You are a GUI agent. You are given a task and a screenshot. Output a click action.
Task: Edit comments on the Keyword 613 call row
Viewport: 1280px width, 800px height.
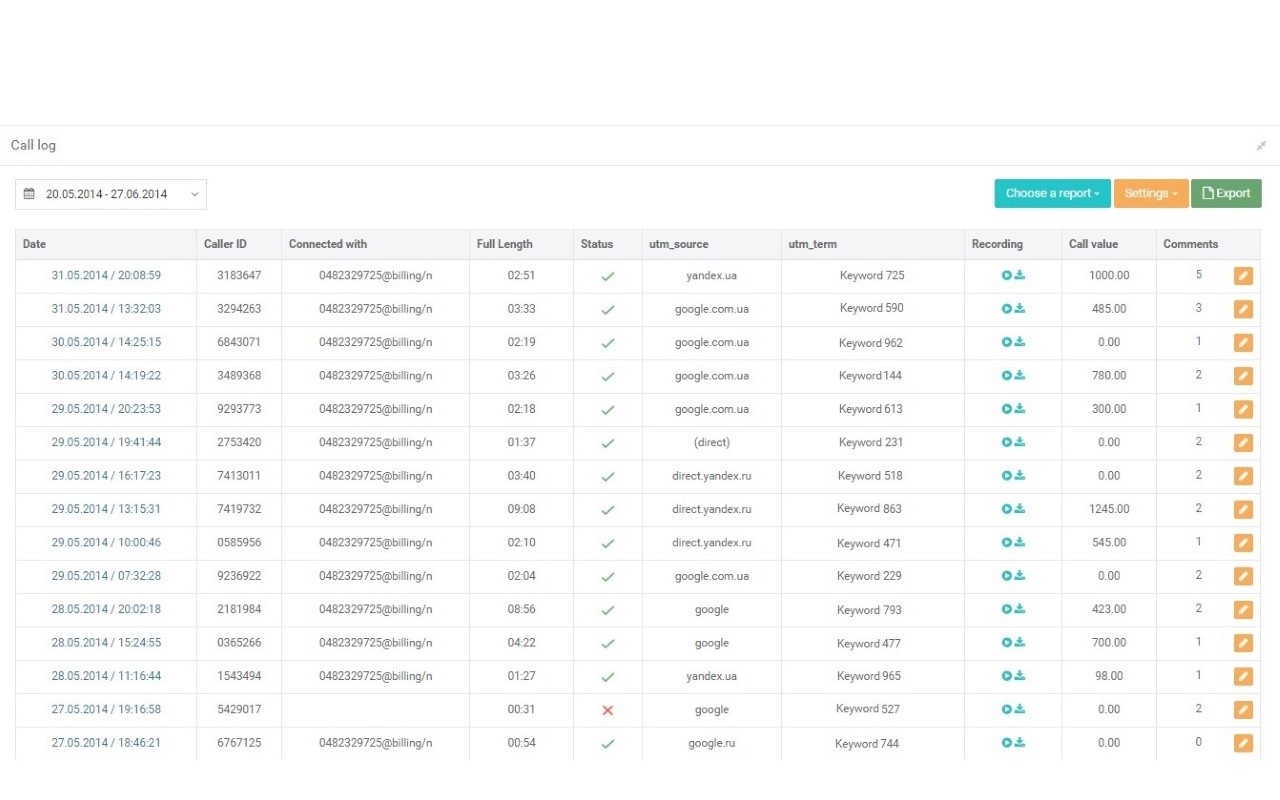[1243, 409]
